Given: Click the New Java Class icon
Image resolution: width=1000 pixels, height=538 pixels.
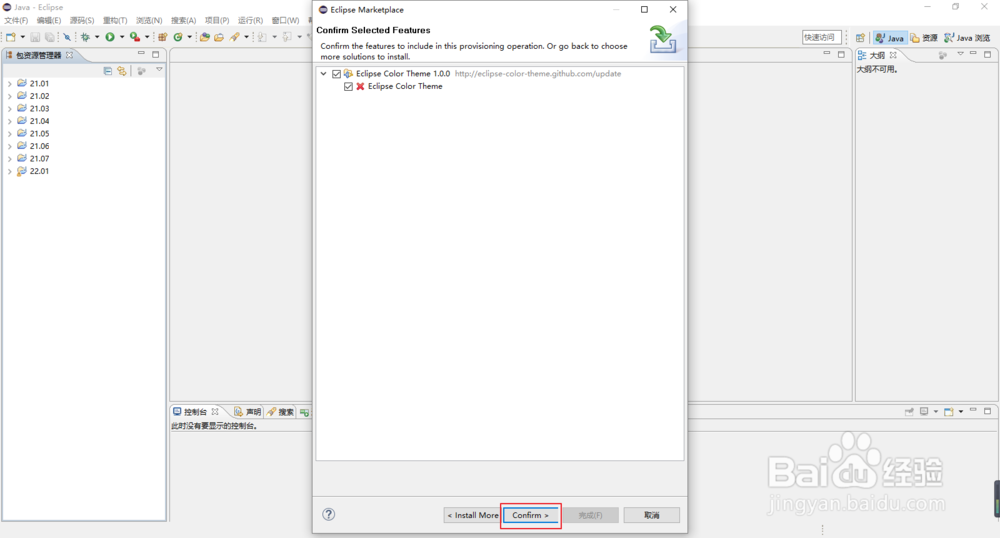Looking at the screenshot, I should pos(178,37).
